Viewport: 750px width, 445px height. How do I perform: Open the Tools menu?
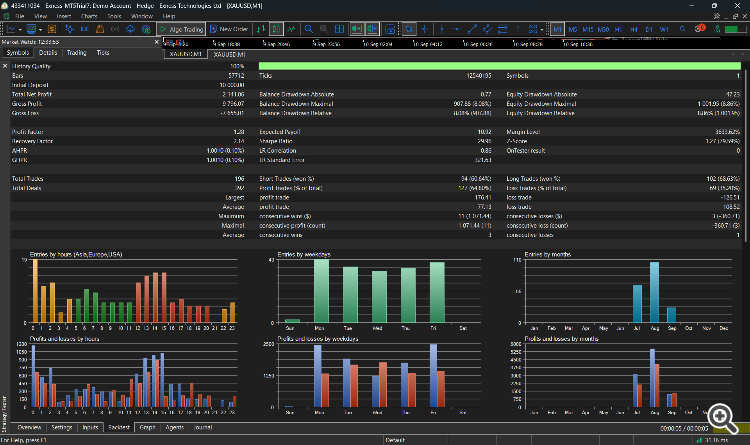(114, 16)
